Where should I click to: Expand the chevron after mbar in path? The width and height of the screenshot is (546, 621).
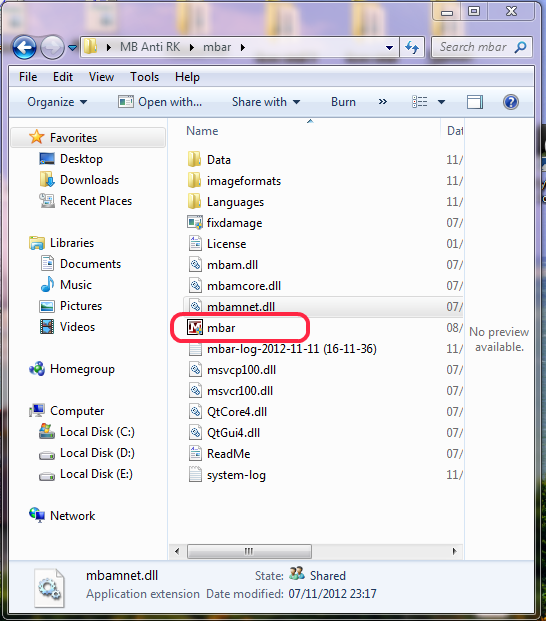[x=243, y=48]
